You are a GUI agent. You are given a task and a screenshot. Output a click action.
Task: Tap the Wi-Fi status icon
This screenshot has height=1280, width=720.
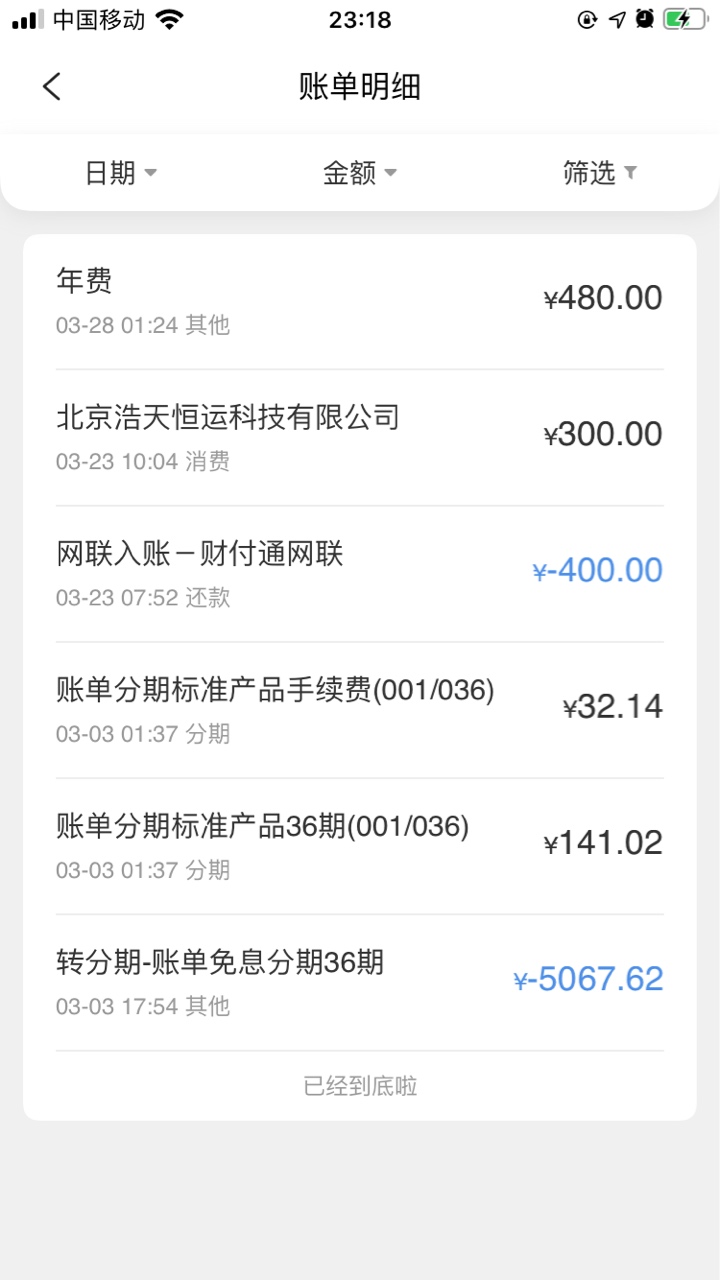click(x=170, y=19)
